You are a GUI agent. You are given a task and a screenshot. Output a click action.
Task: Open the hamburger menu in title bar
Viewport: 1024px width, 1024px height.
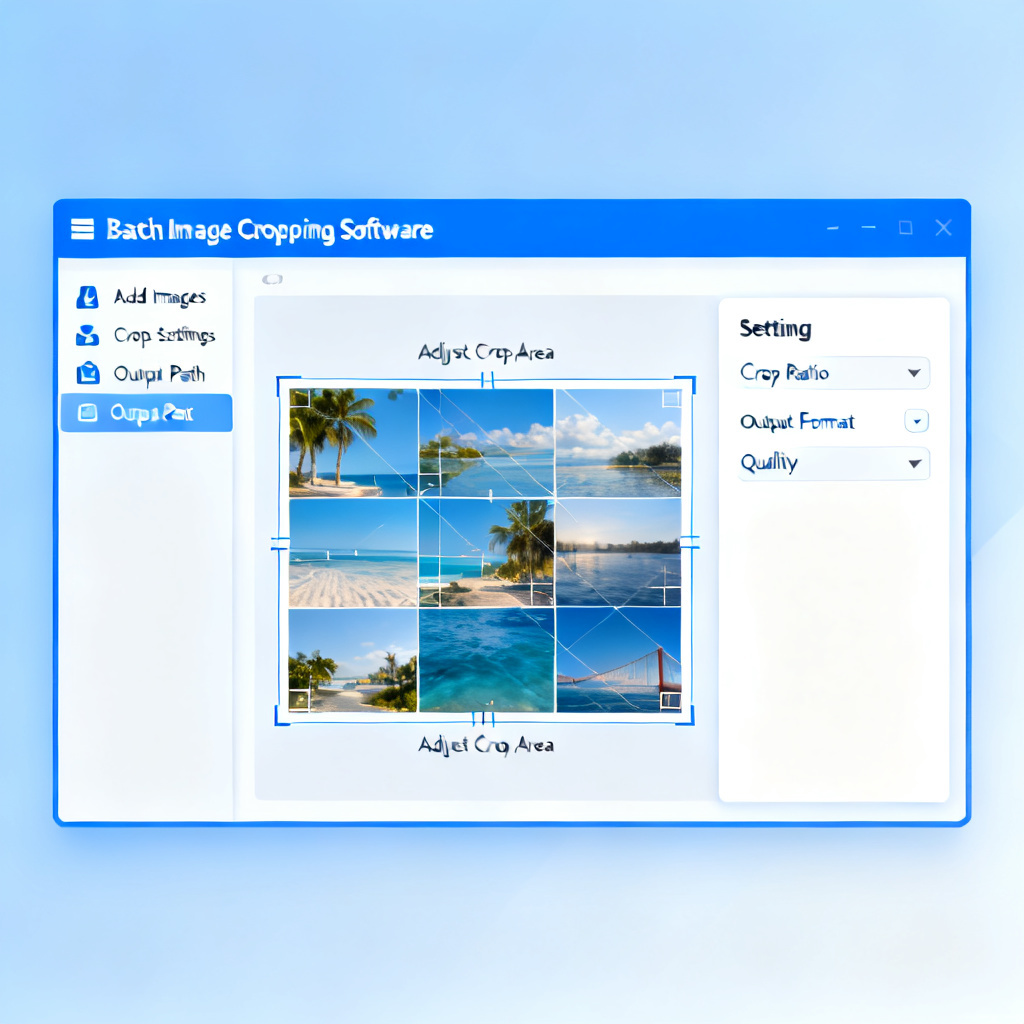click(x=82, y=229)
